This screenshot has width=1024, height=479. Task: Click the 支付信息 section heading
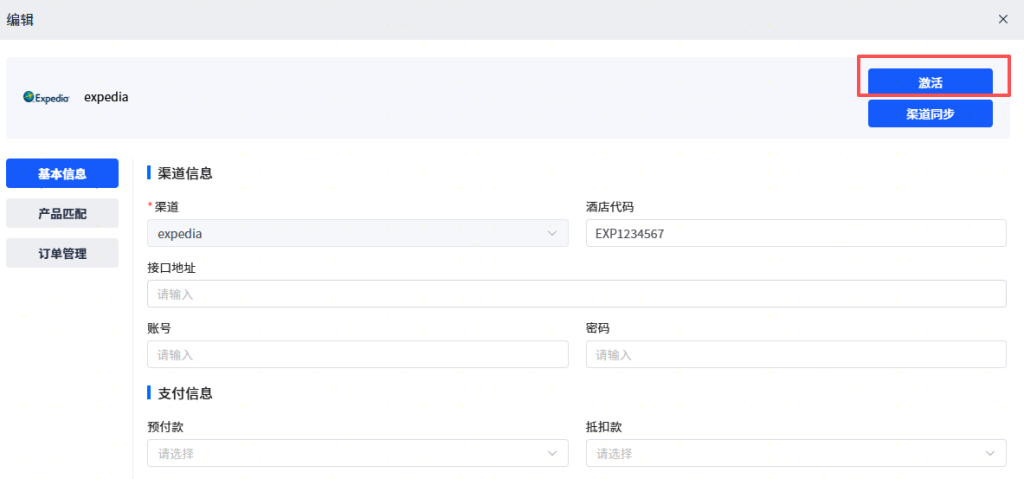185,393
